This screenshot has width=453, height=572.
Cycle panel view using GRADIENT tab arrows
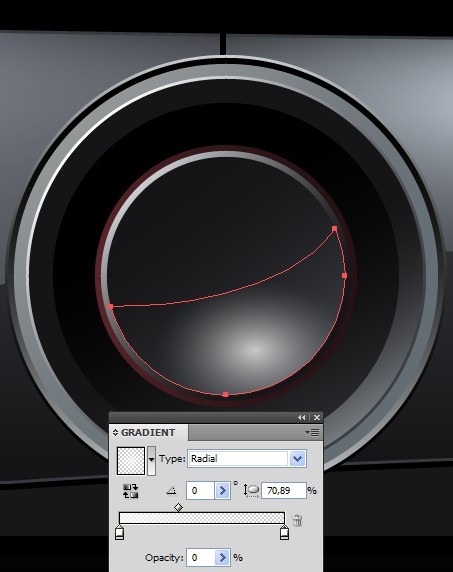[x=115, y=433]
